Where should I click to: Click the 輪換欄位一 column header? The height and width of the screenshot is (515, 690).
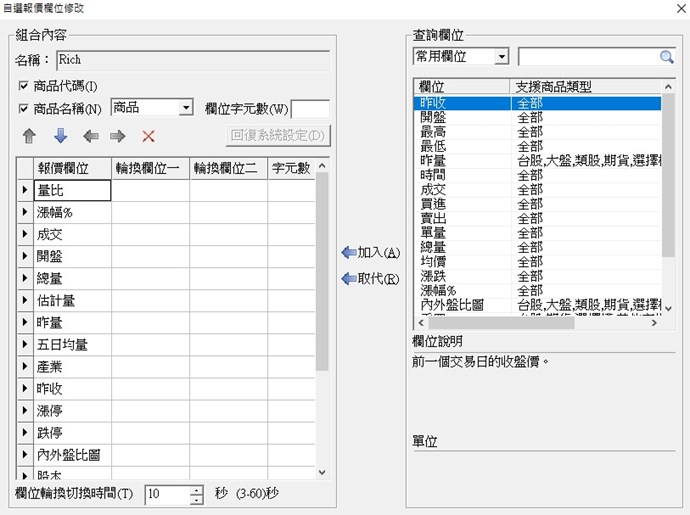(149, 167)
